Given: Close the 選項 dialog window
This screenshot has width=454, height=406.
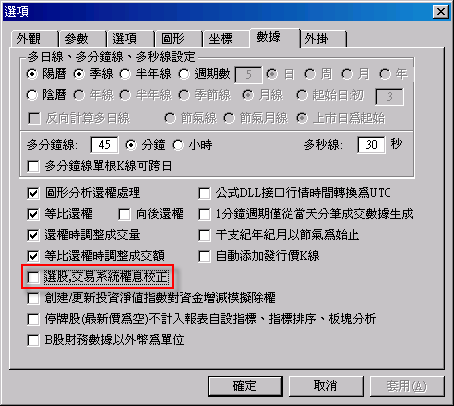Looking at the screenshot, I should (x=441, y=12).
